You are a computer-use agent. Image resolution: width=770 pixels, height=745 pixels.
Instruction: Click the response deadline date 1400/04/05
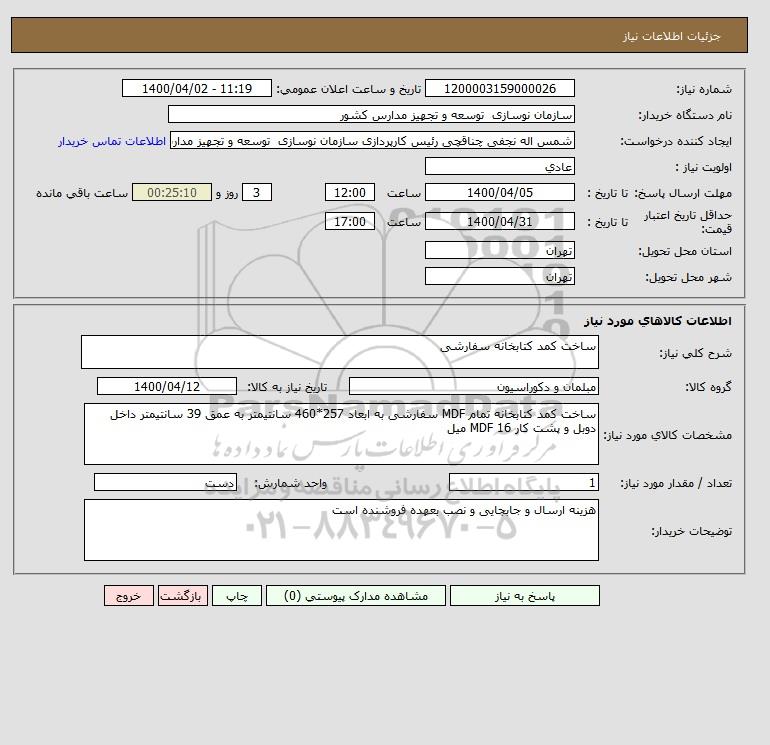(x=500, y=193)
